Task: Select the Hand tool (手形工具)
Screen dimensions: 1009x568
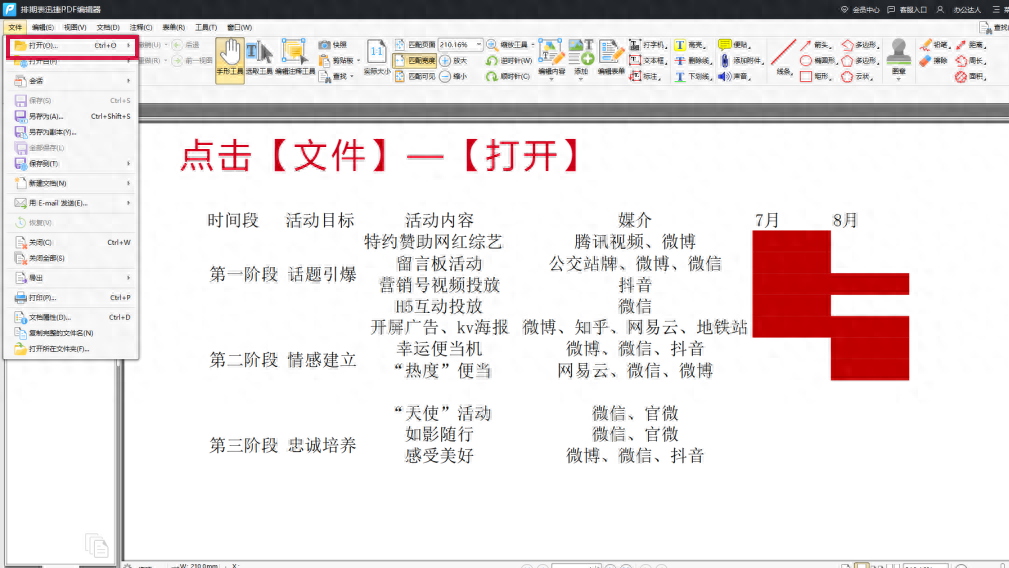Action: [x=230, y=60]
